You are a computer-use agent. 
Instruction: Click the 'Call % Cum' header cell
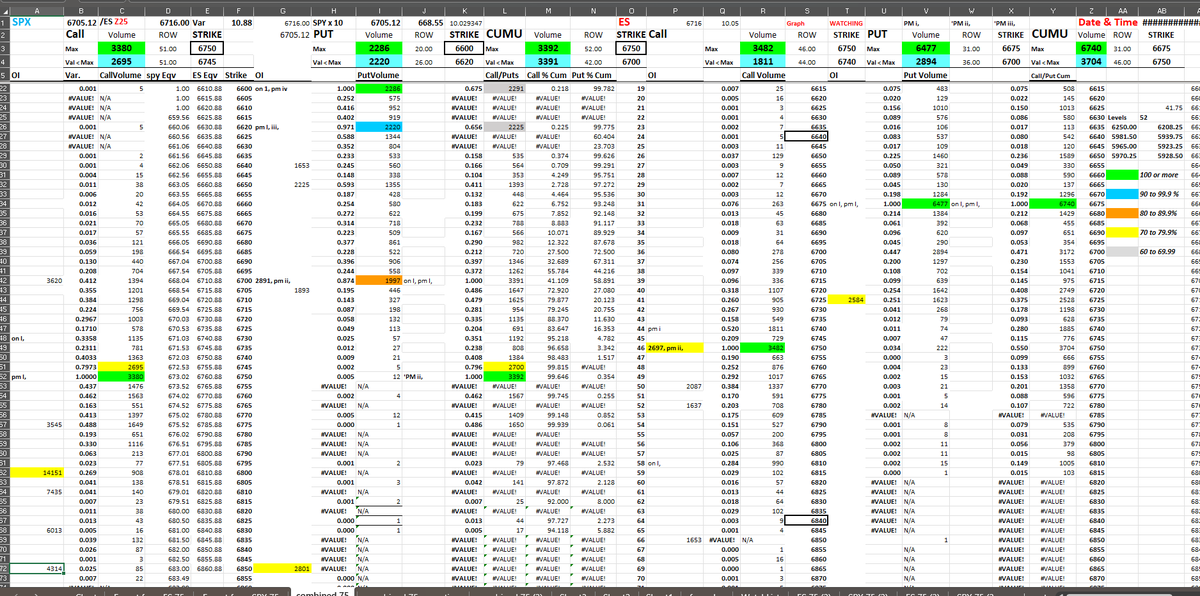pos(548,74)
